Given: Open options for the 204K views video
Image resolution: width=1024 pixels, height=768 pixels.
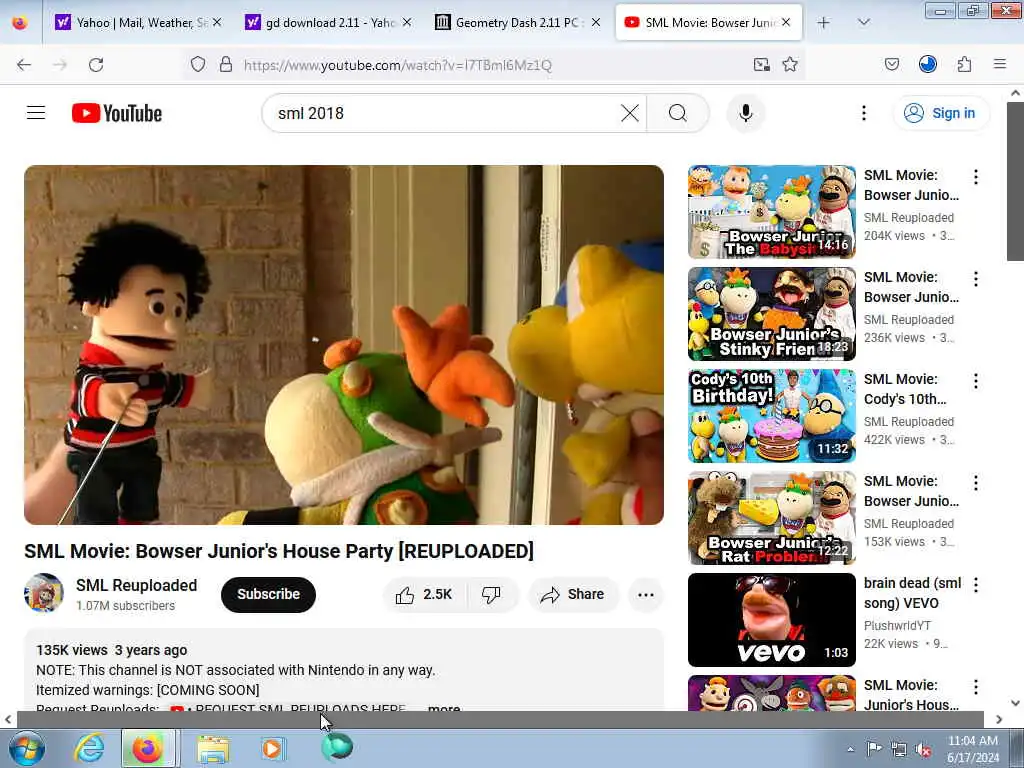Looking at the screenshot, I should (x=976, y=177).
